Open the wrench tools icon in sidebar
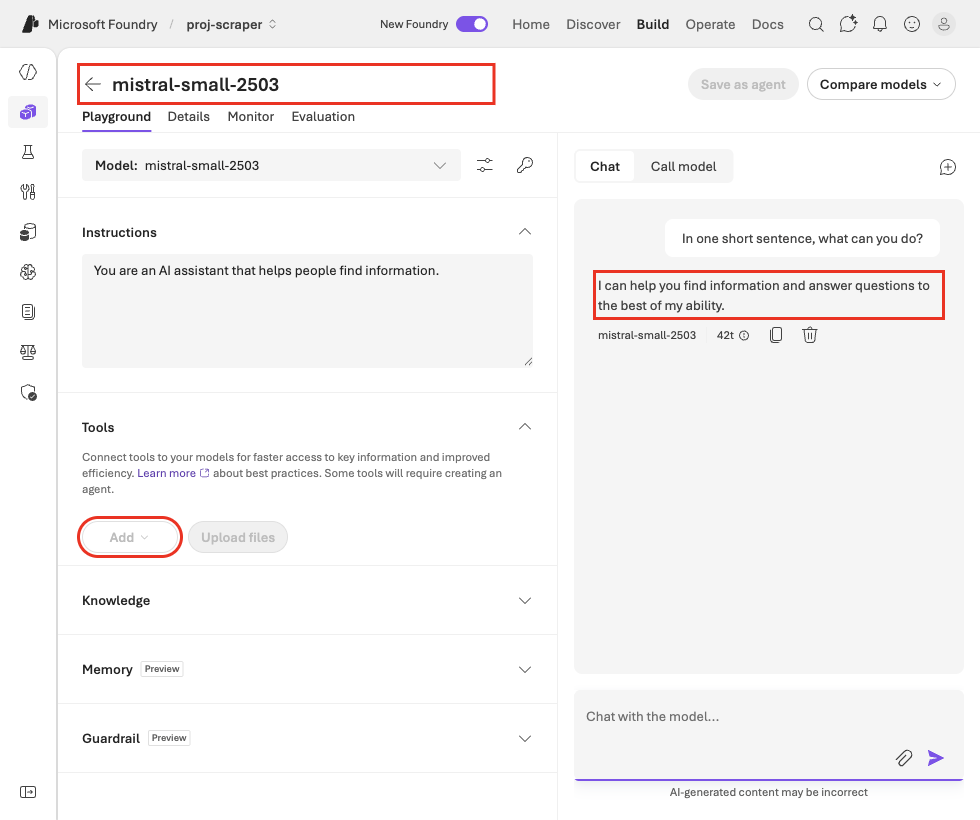Viewport: 980px width, 820px height. point(28,192)
